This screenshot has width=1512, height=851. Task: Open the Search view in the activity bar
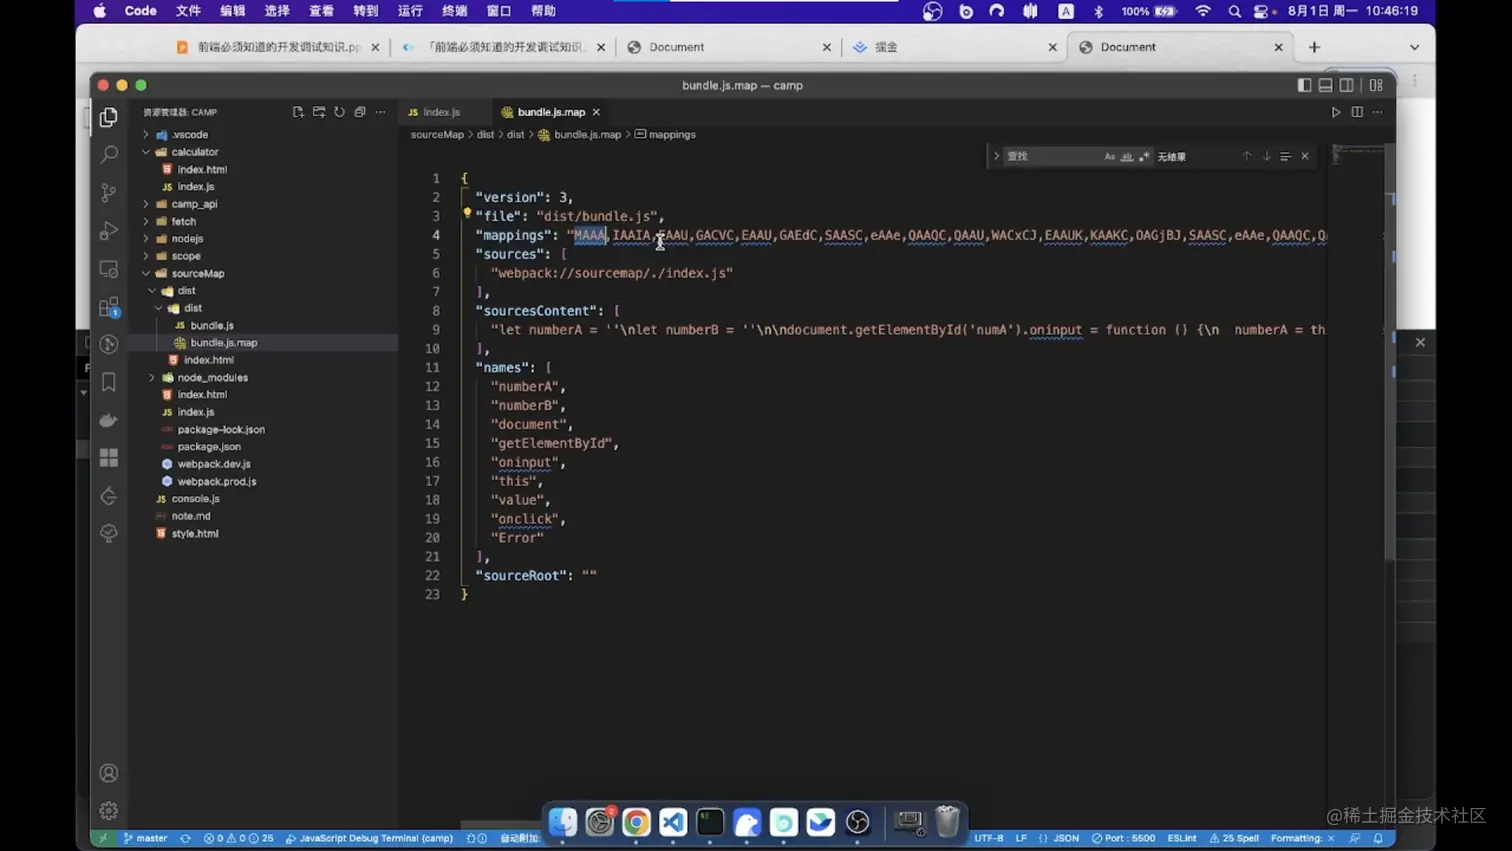[108, 155]
